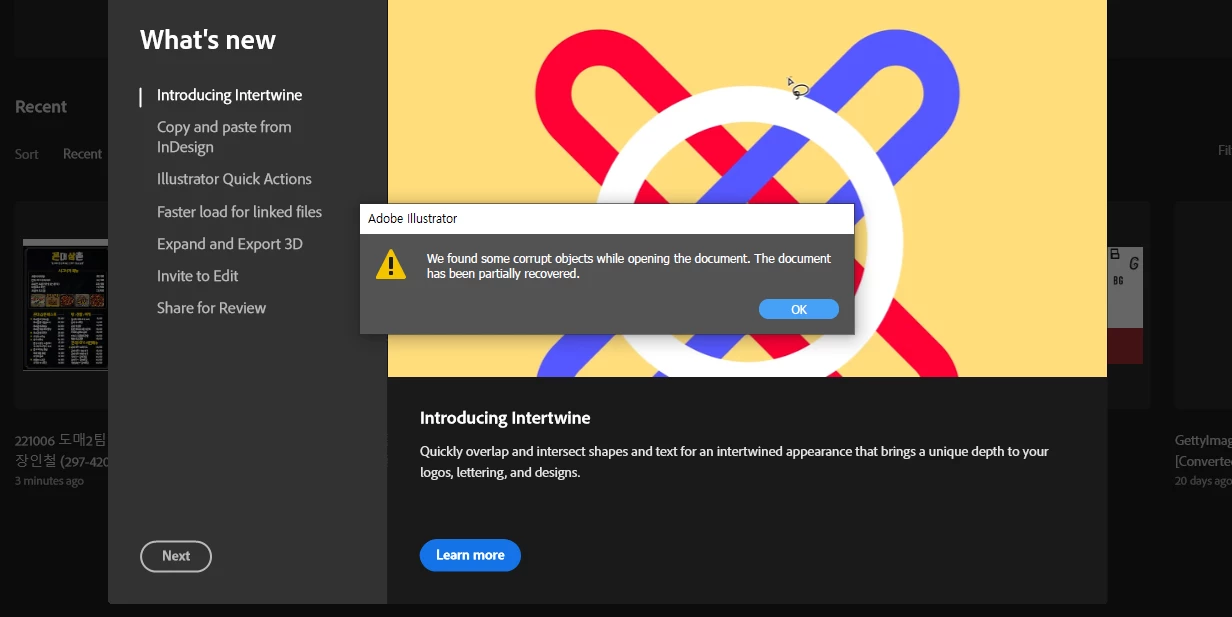Click the Sort label in Recent section
Viewport: 1232px width, 617px height.
27,154
